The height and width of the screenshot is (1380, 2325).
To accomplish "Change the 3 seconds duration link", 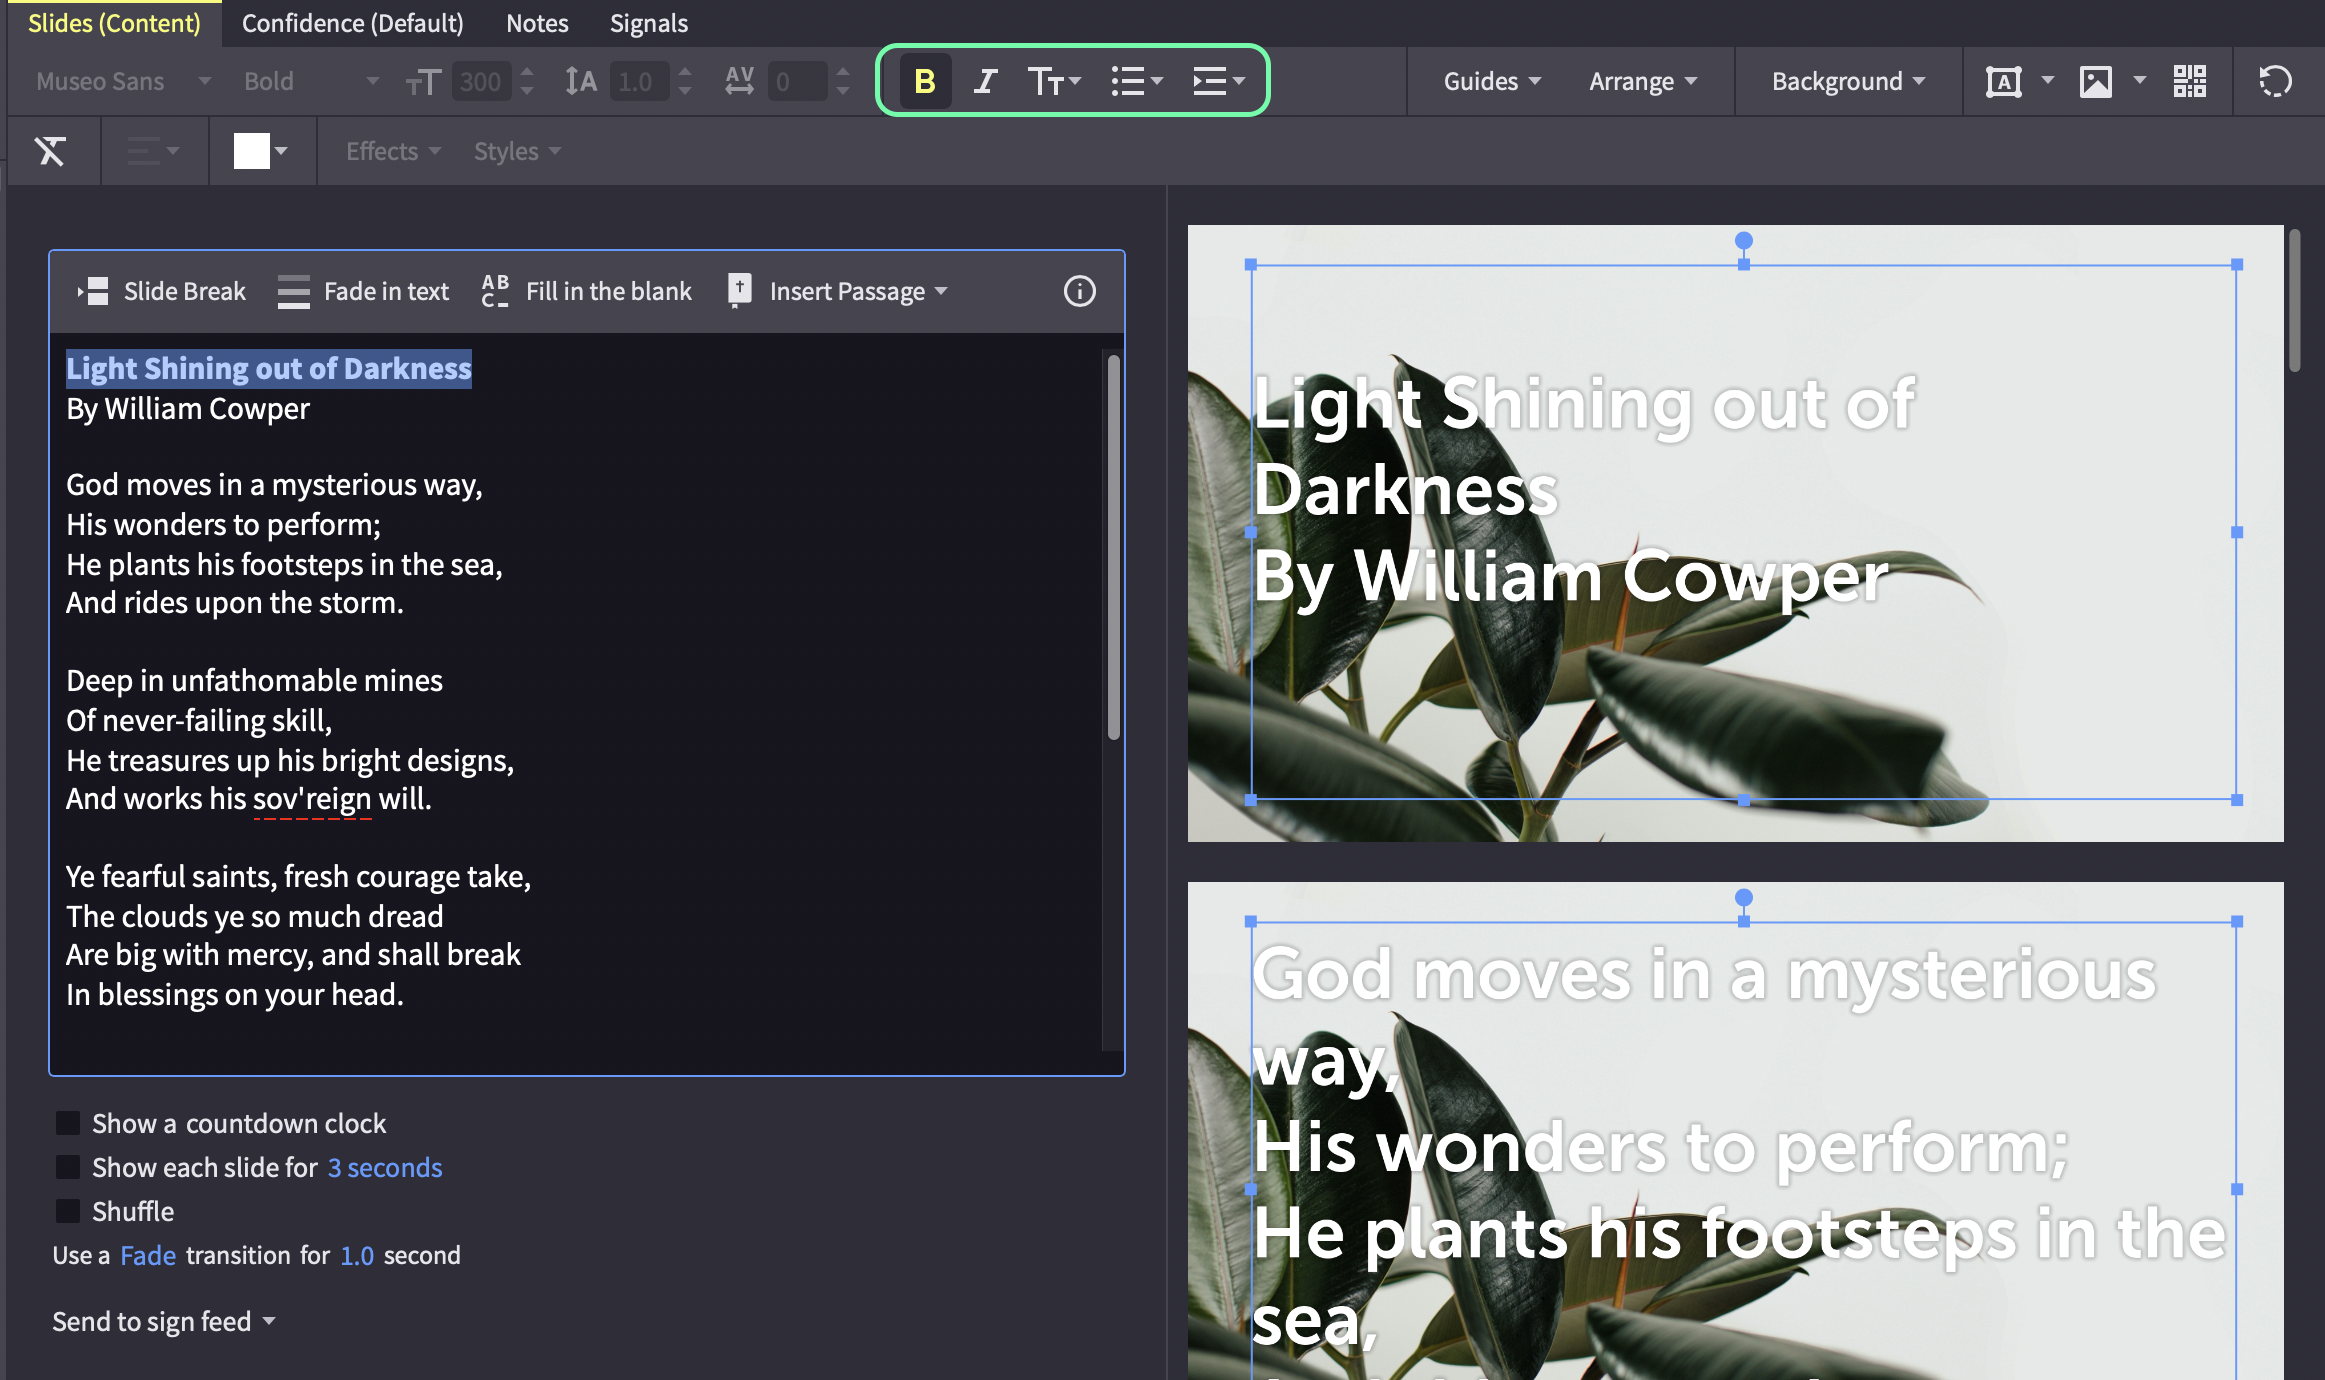I will click(385, 1167).
